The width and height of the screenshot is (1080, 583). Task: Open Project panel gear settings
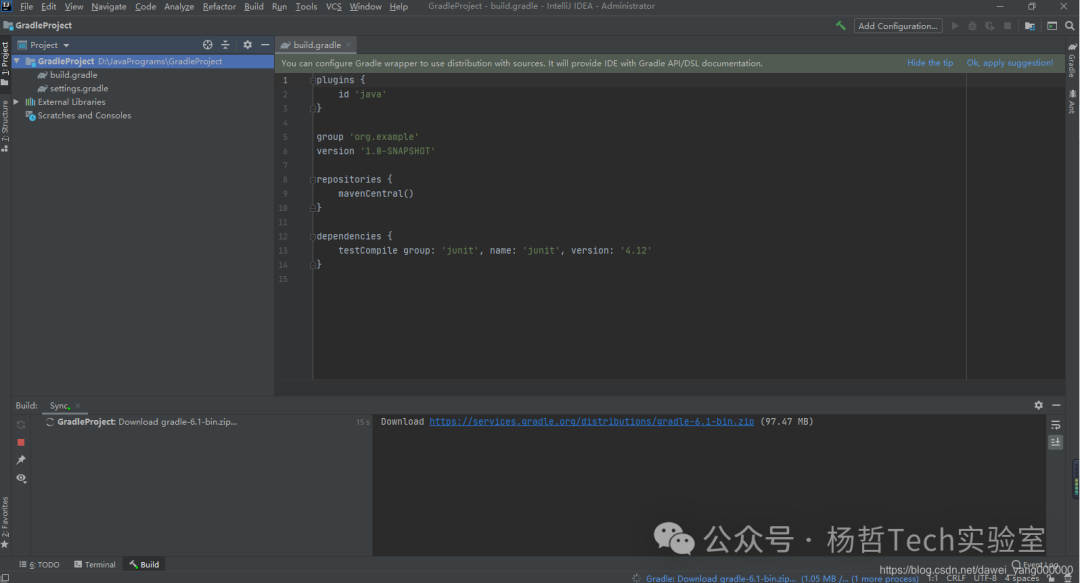pyautogui.click(x=247, y=45)
